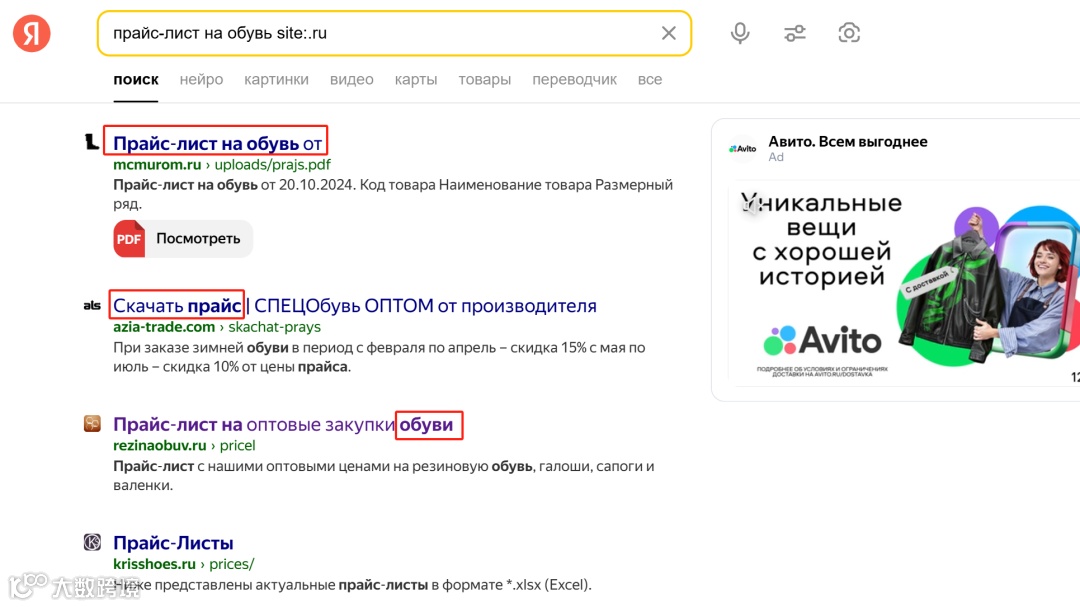Click the pricel path link
Screen dimensions: 1080x607
tap(238, 445)
